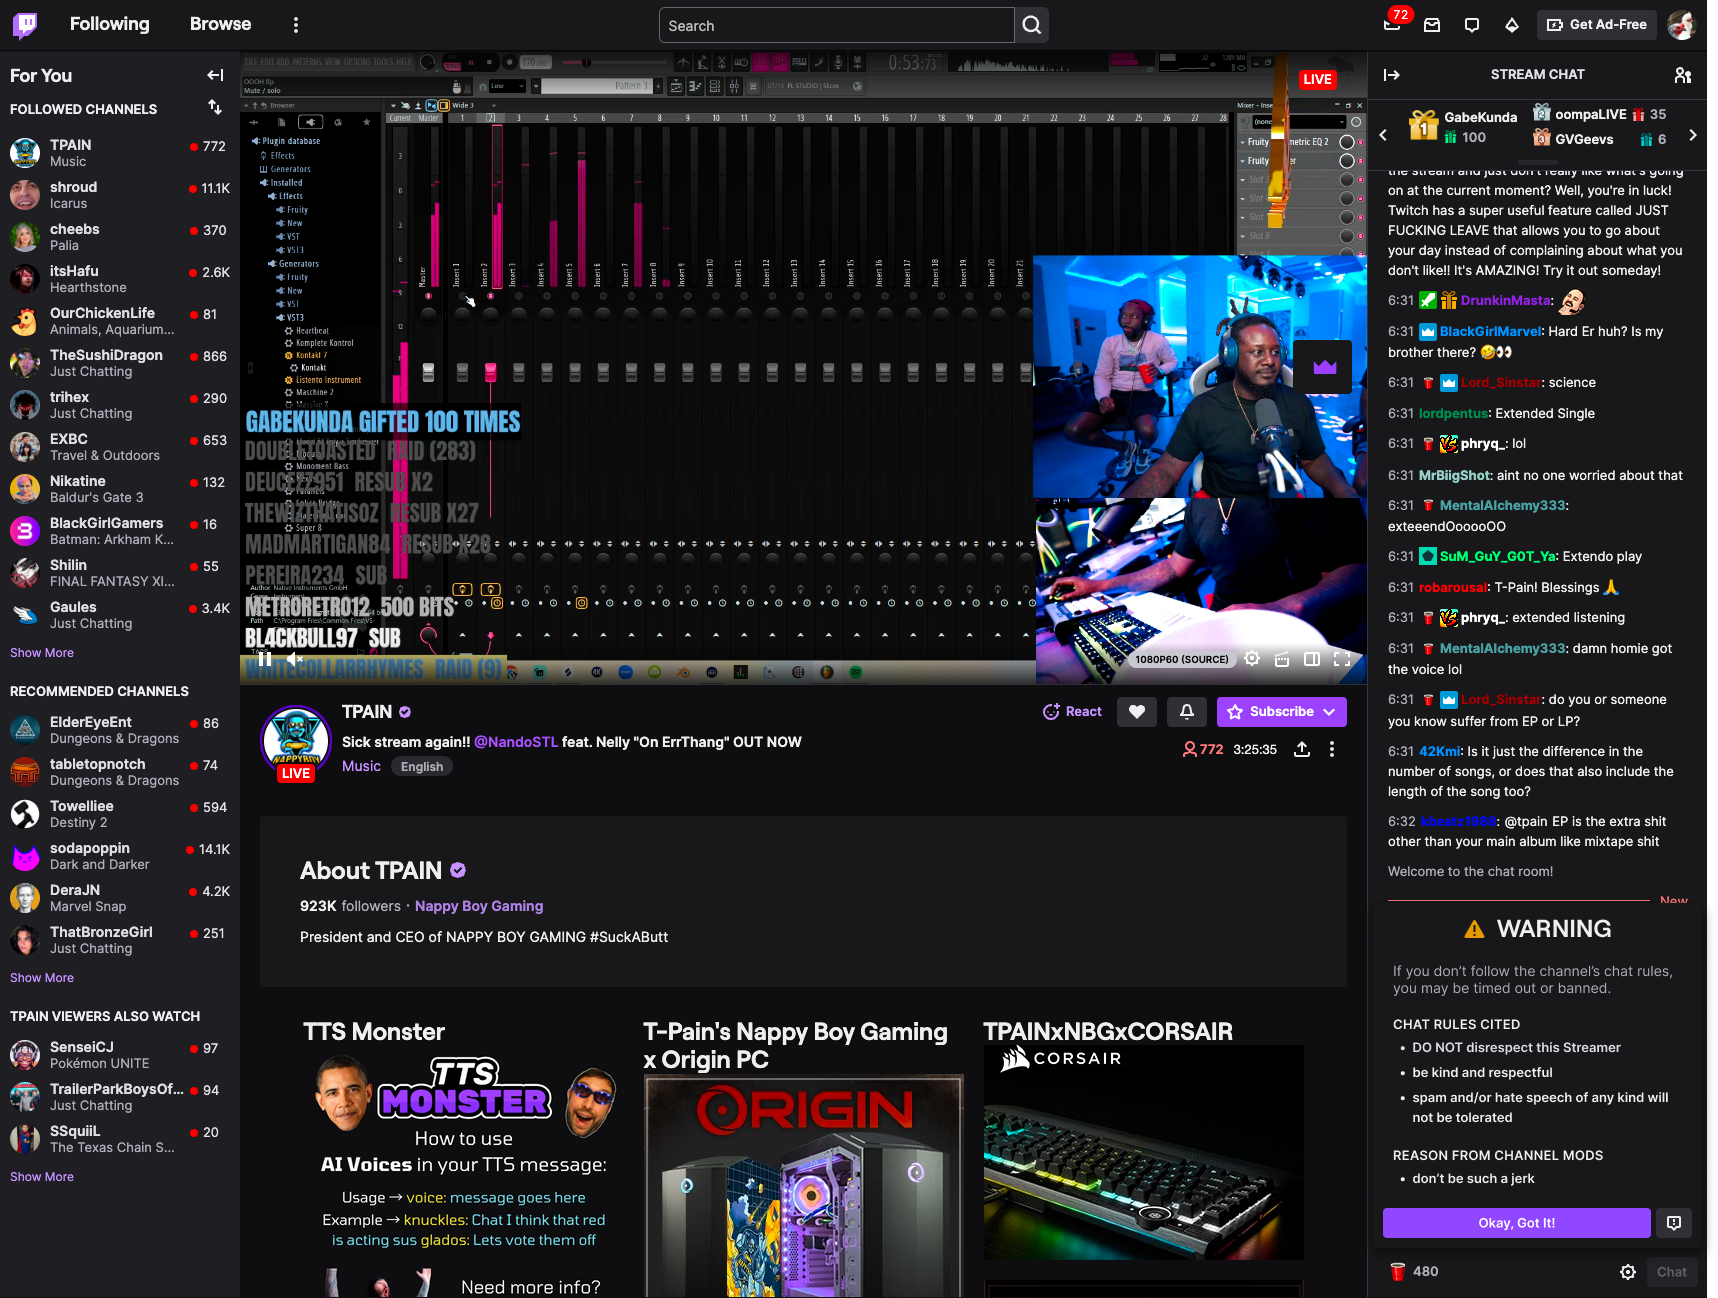1718x1298 pixels.
Task: Click the Search input field
Action: coord(837,25)
